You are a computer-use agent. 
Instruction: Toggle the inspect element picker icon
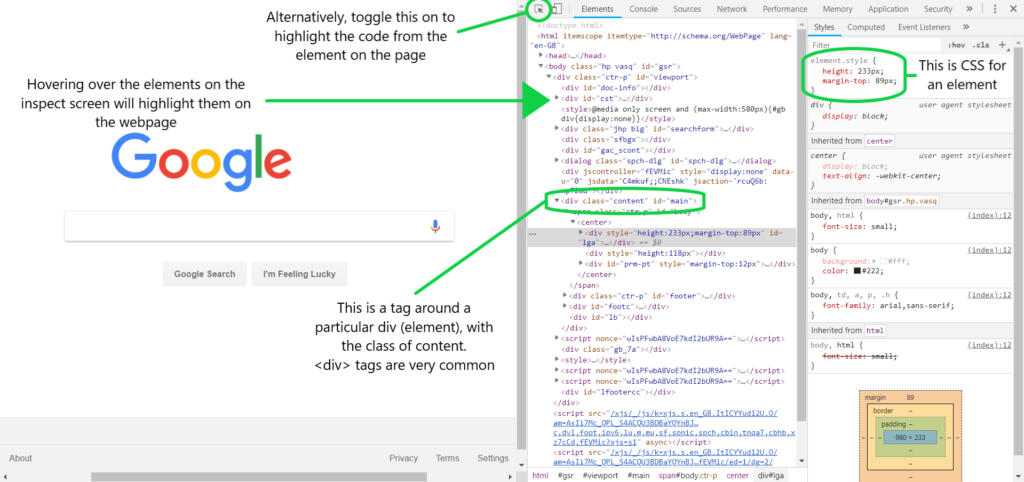539,9
